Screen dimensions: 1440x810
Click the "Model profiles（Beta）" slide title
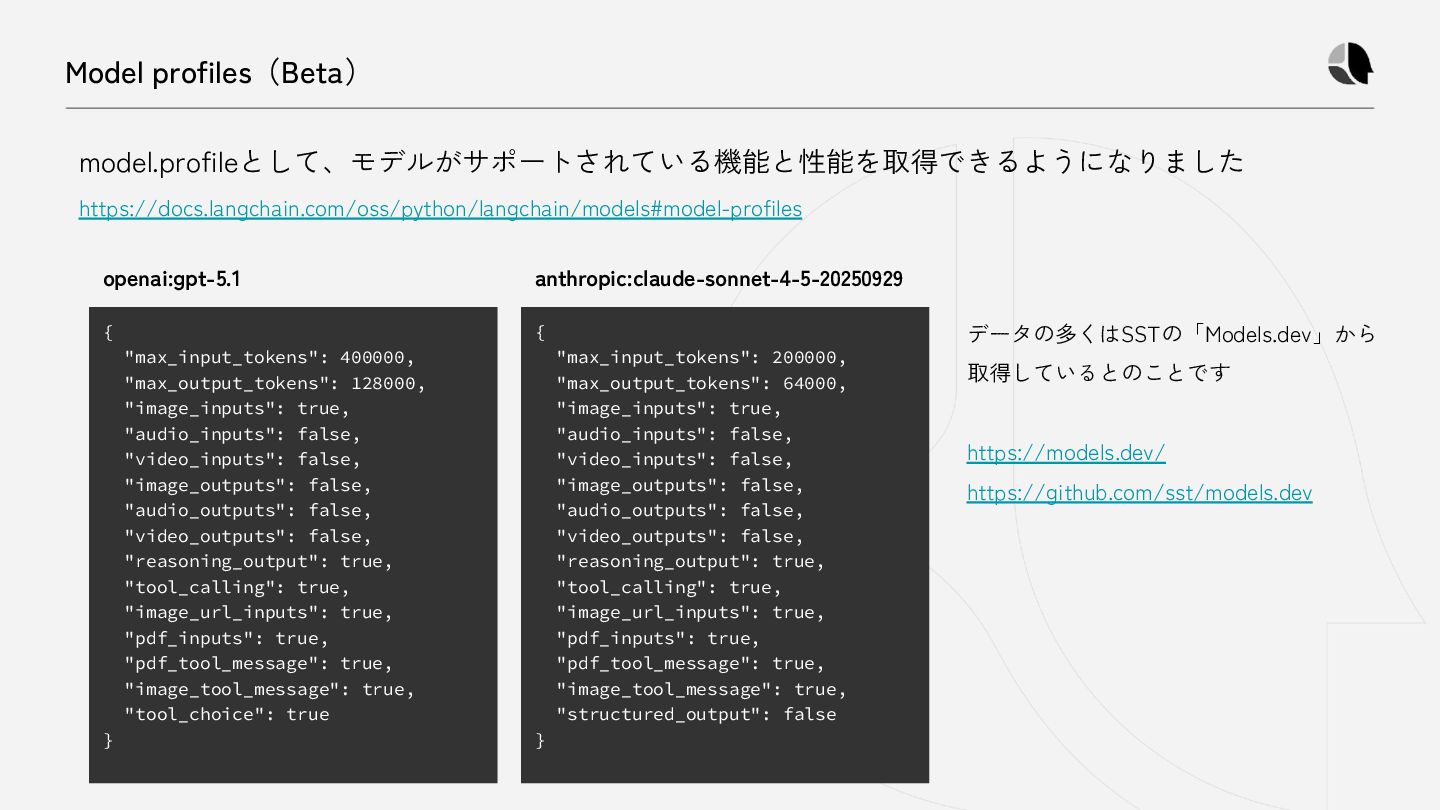click(x=211, y=73)
